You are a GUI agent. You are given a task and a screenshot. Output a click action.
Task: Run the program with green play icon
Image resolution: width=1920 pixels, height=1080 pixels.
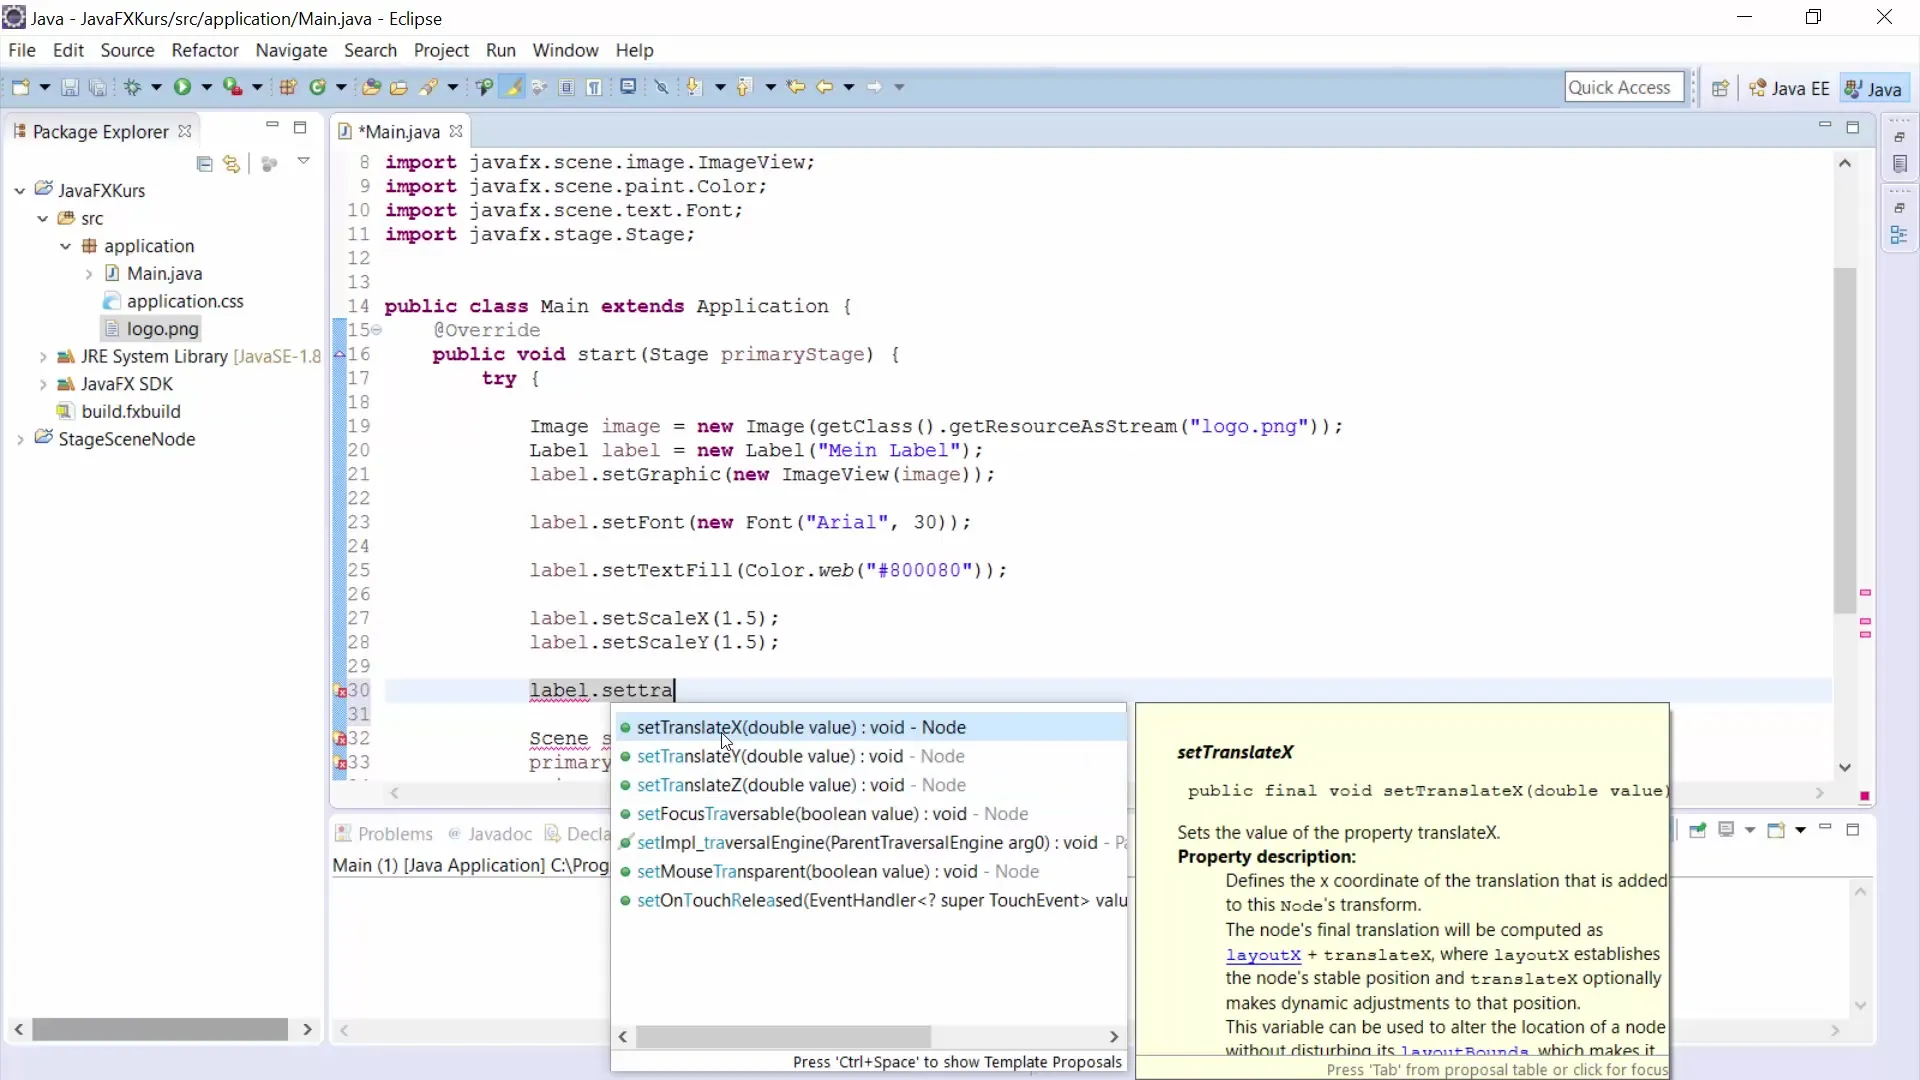click(x=182, y=87)
